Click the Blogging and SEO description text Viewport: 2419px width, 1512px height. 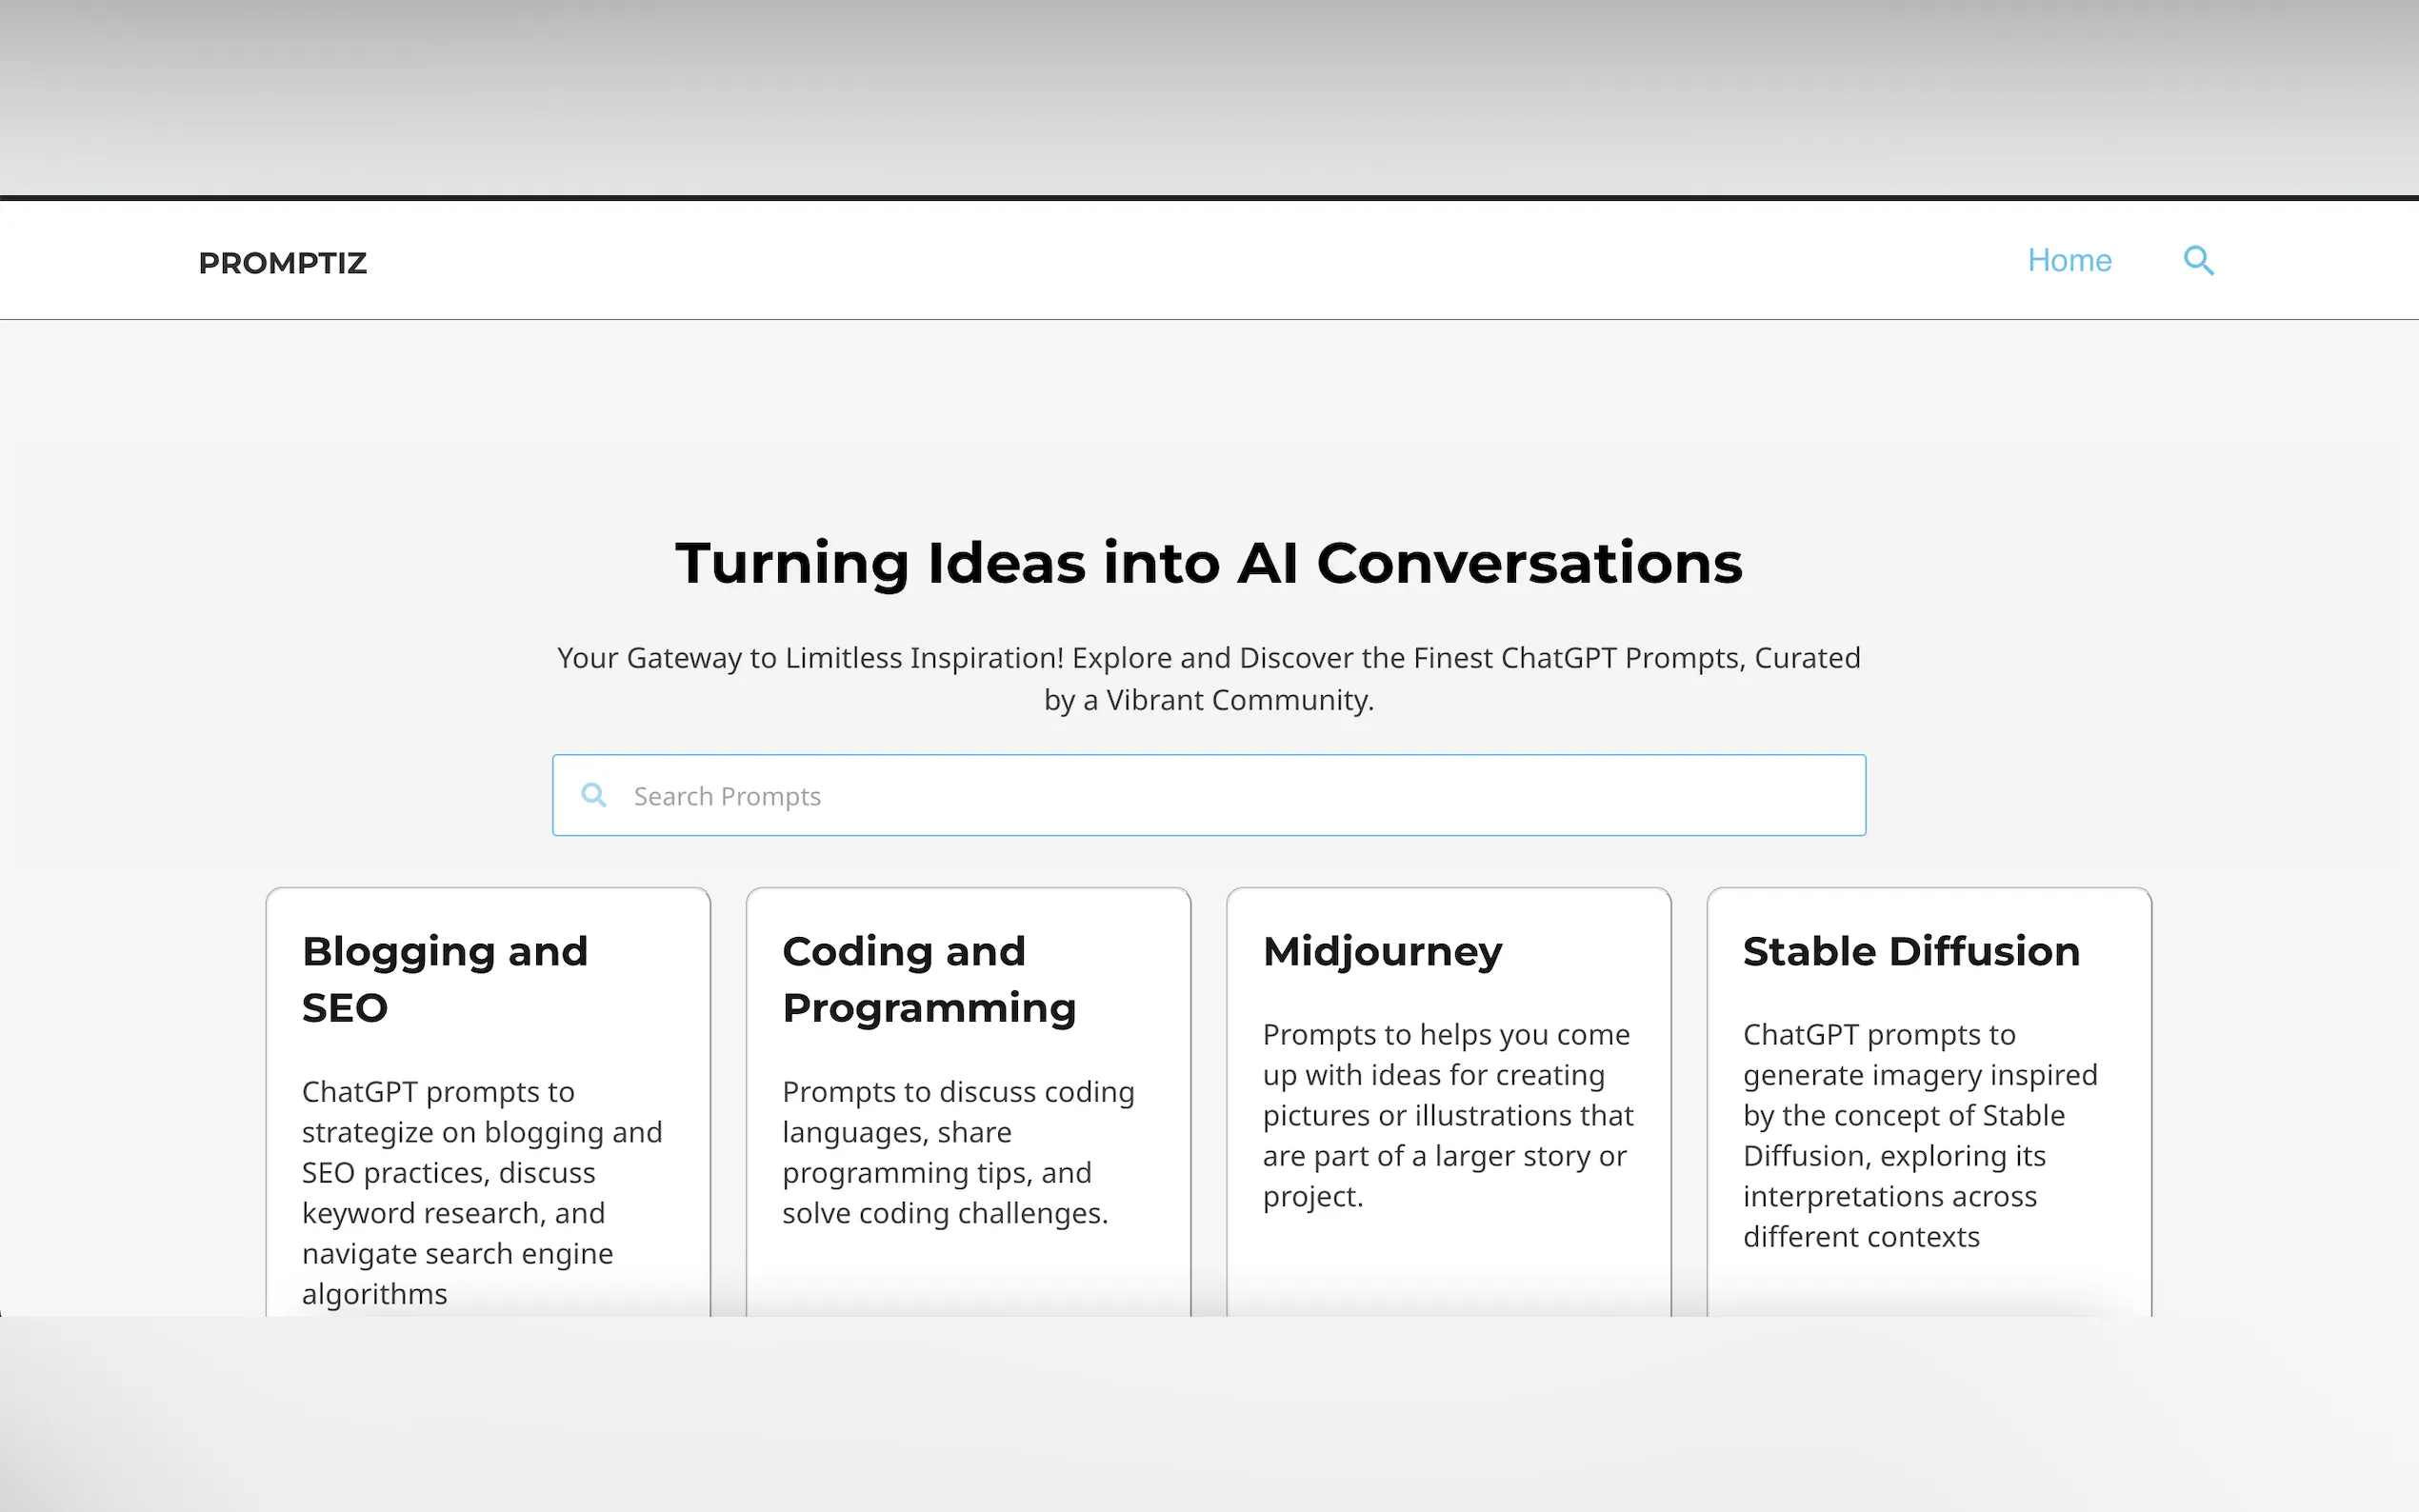pos(482,1191)
